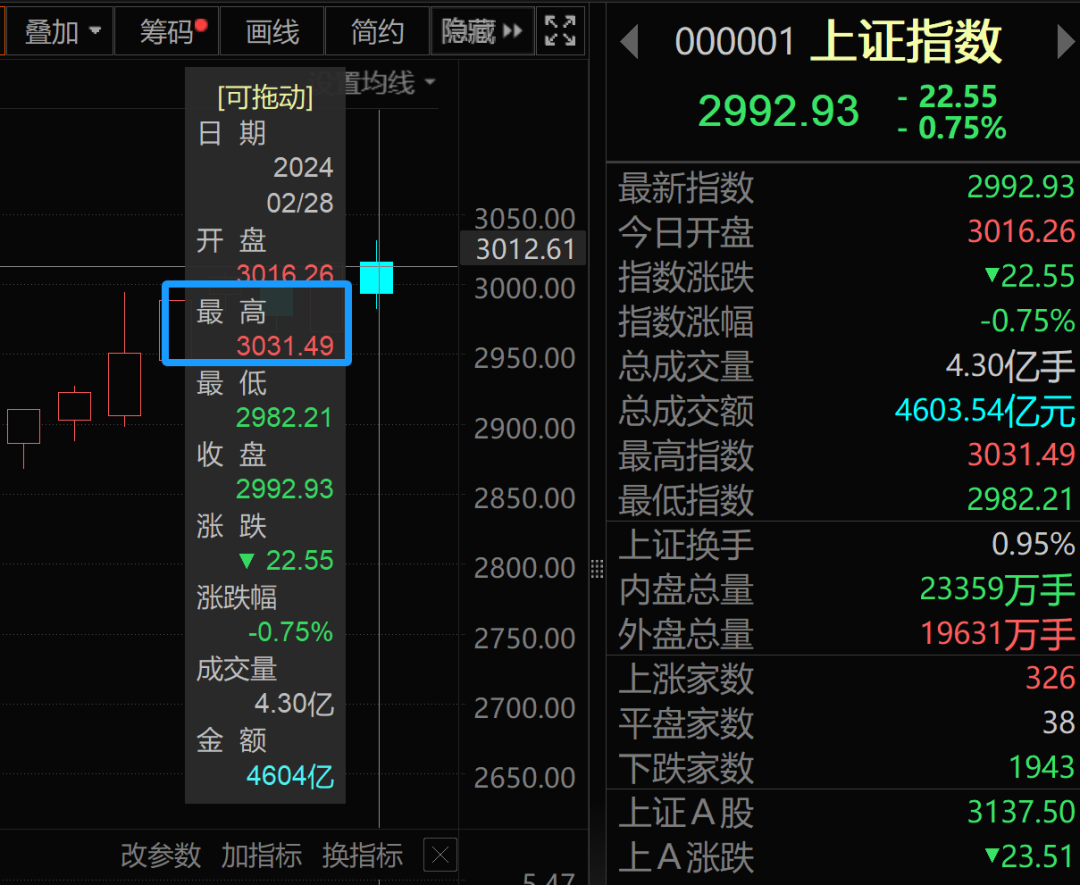Click 平盘家数 value 38

click(x=1059, y=723)
